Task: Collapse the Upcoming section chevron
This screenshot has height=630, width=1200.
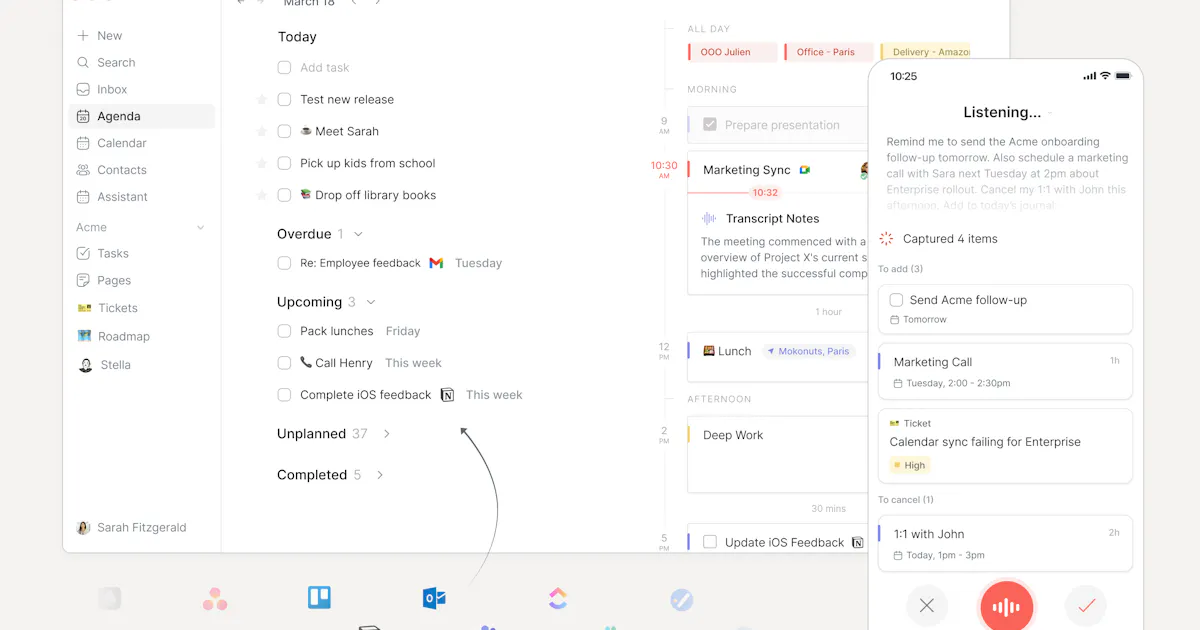Action: 371,302
